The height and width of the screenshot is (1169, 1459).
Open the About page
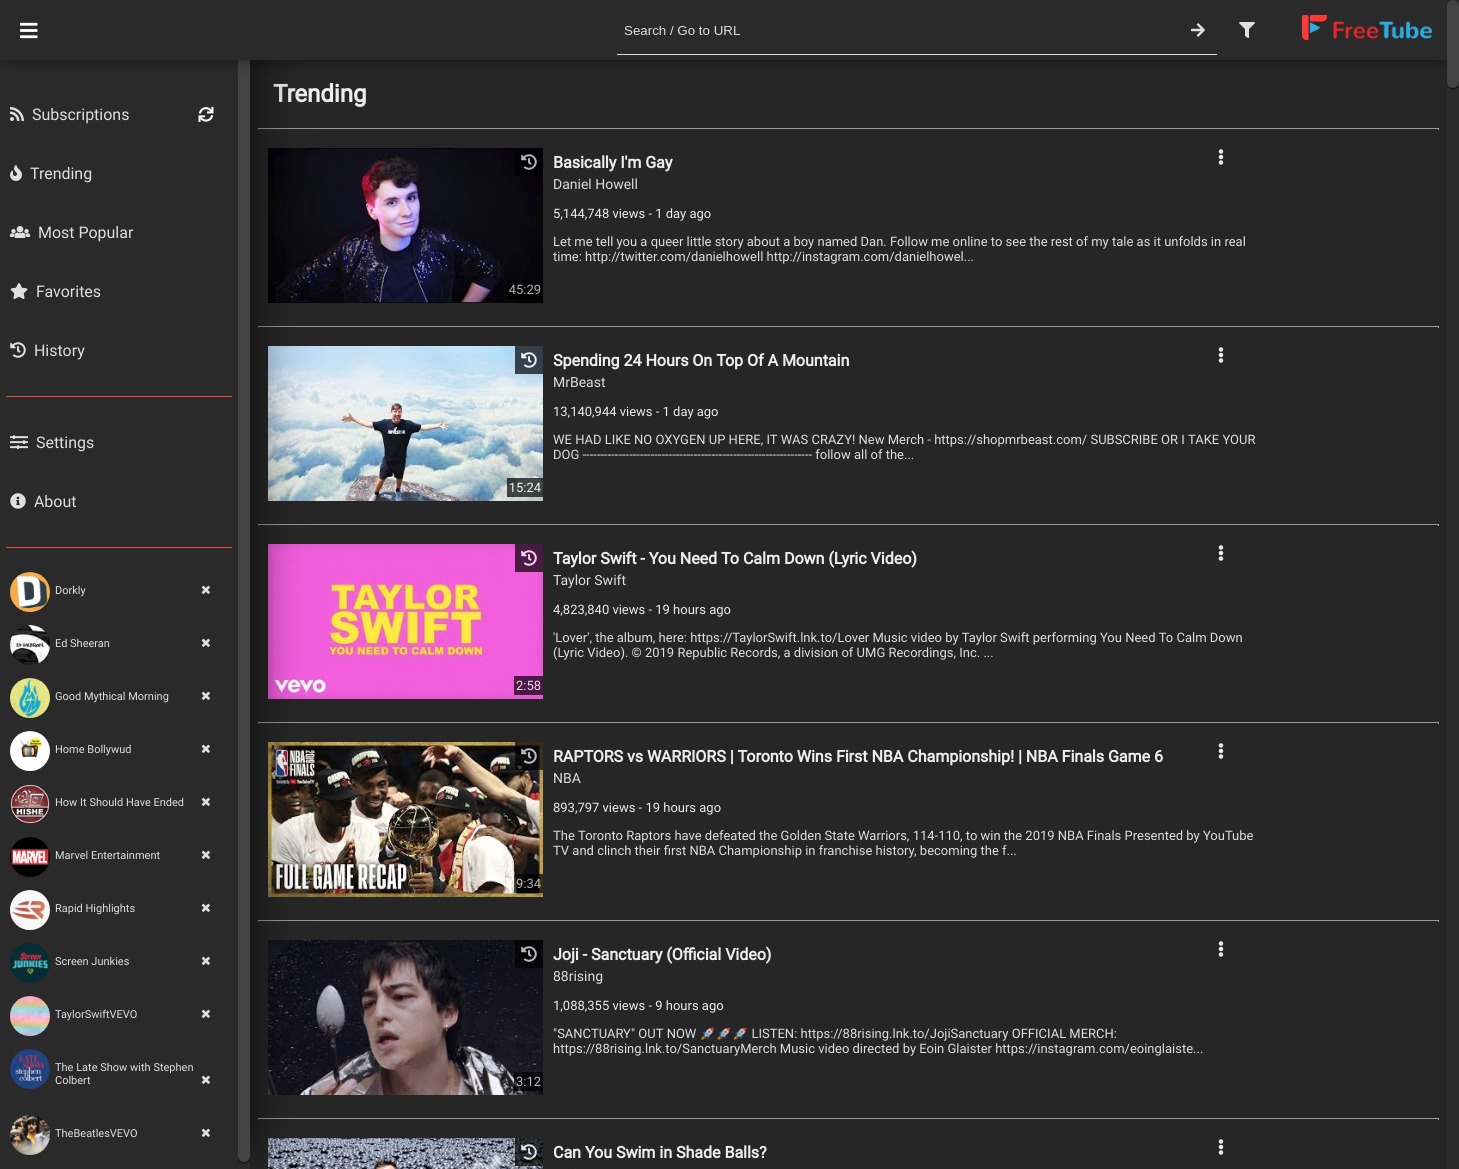tap(43, 502)
